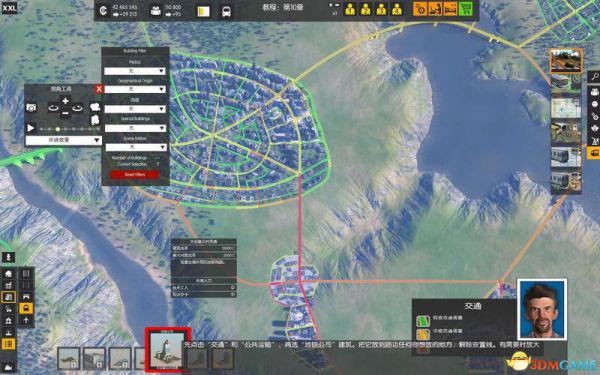Click the camera screenshot icon in view tools
Screen dimensions: 600x375
click(31, 108)
